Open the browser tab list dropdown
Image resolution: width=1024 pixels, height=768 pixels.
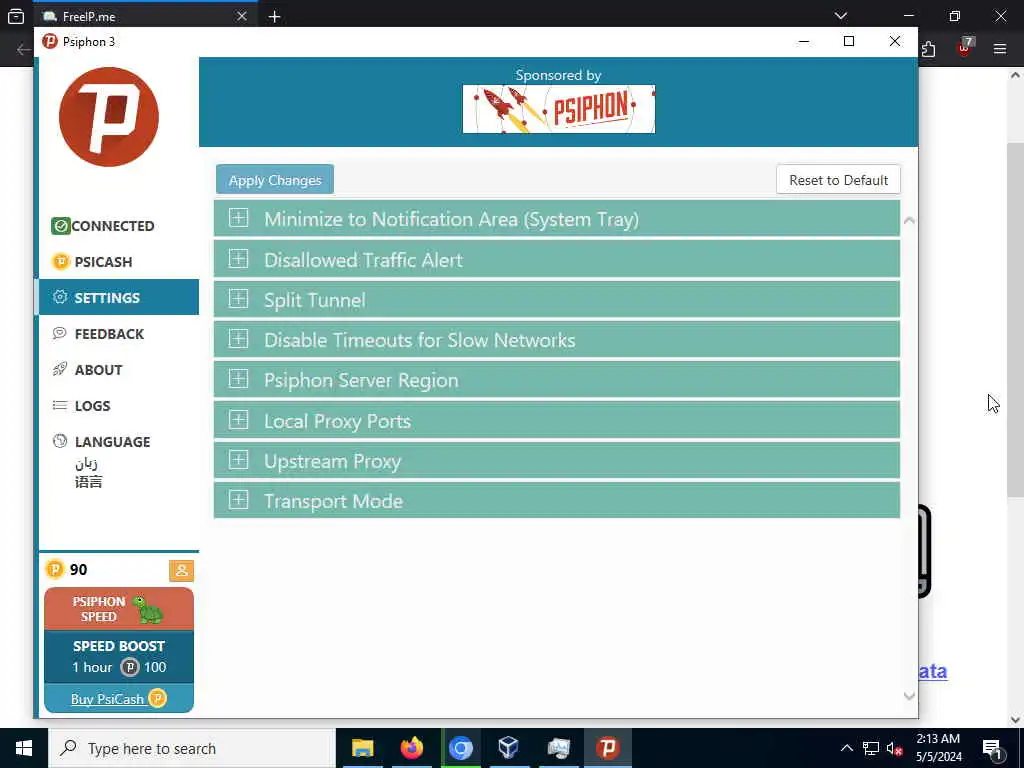(840, 16)
